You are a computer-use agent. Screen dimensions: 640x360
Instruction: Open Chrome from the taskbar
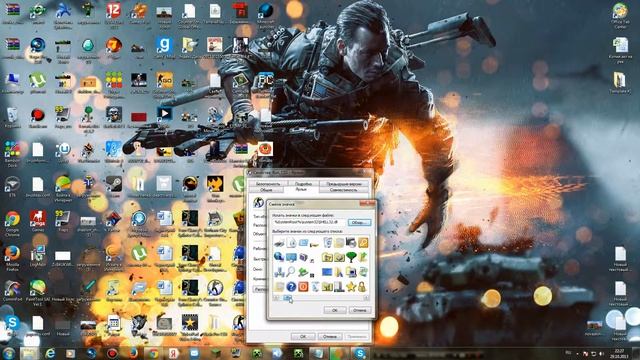(153, 353)
